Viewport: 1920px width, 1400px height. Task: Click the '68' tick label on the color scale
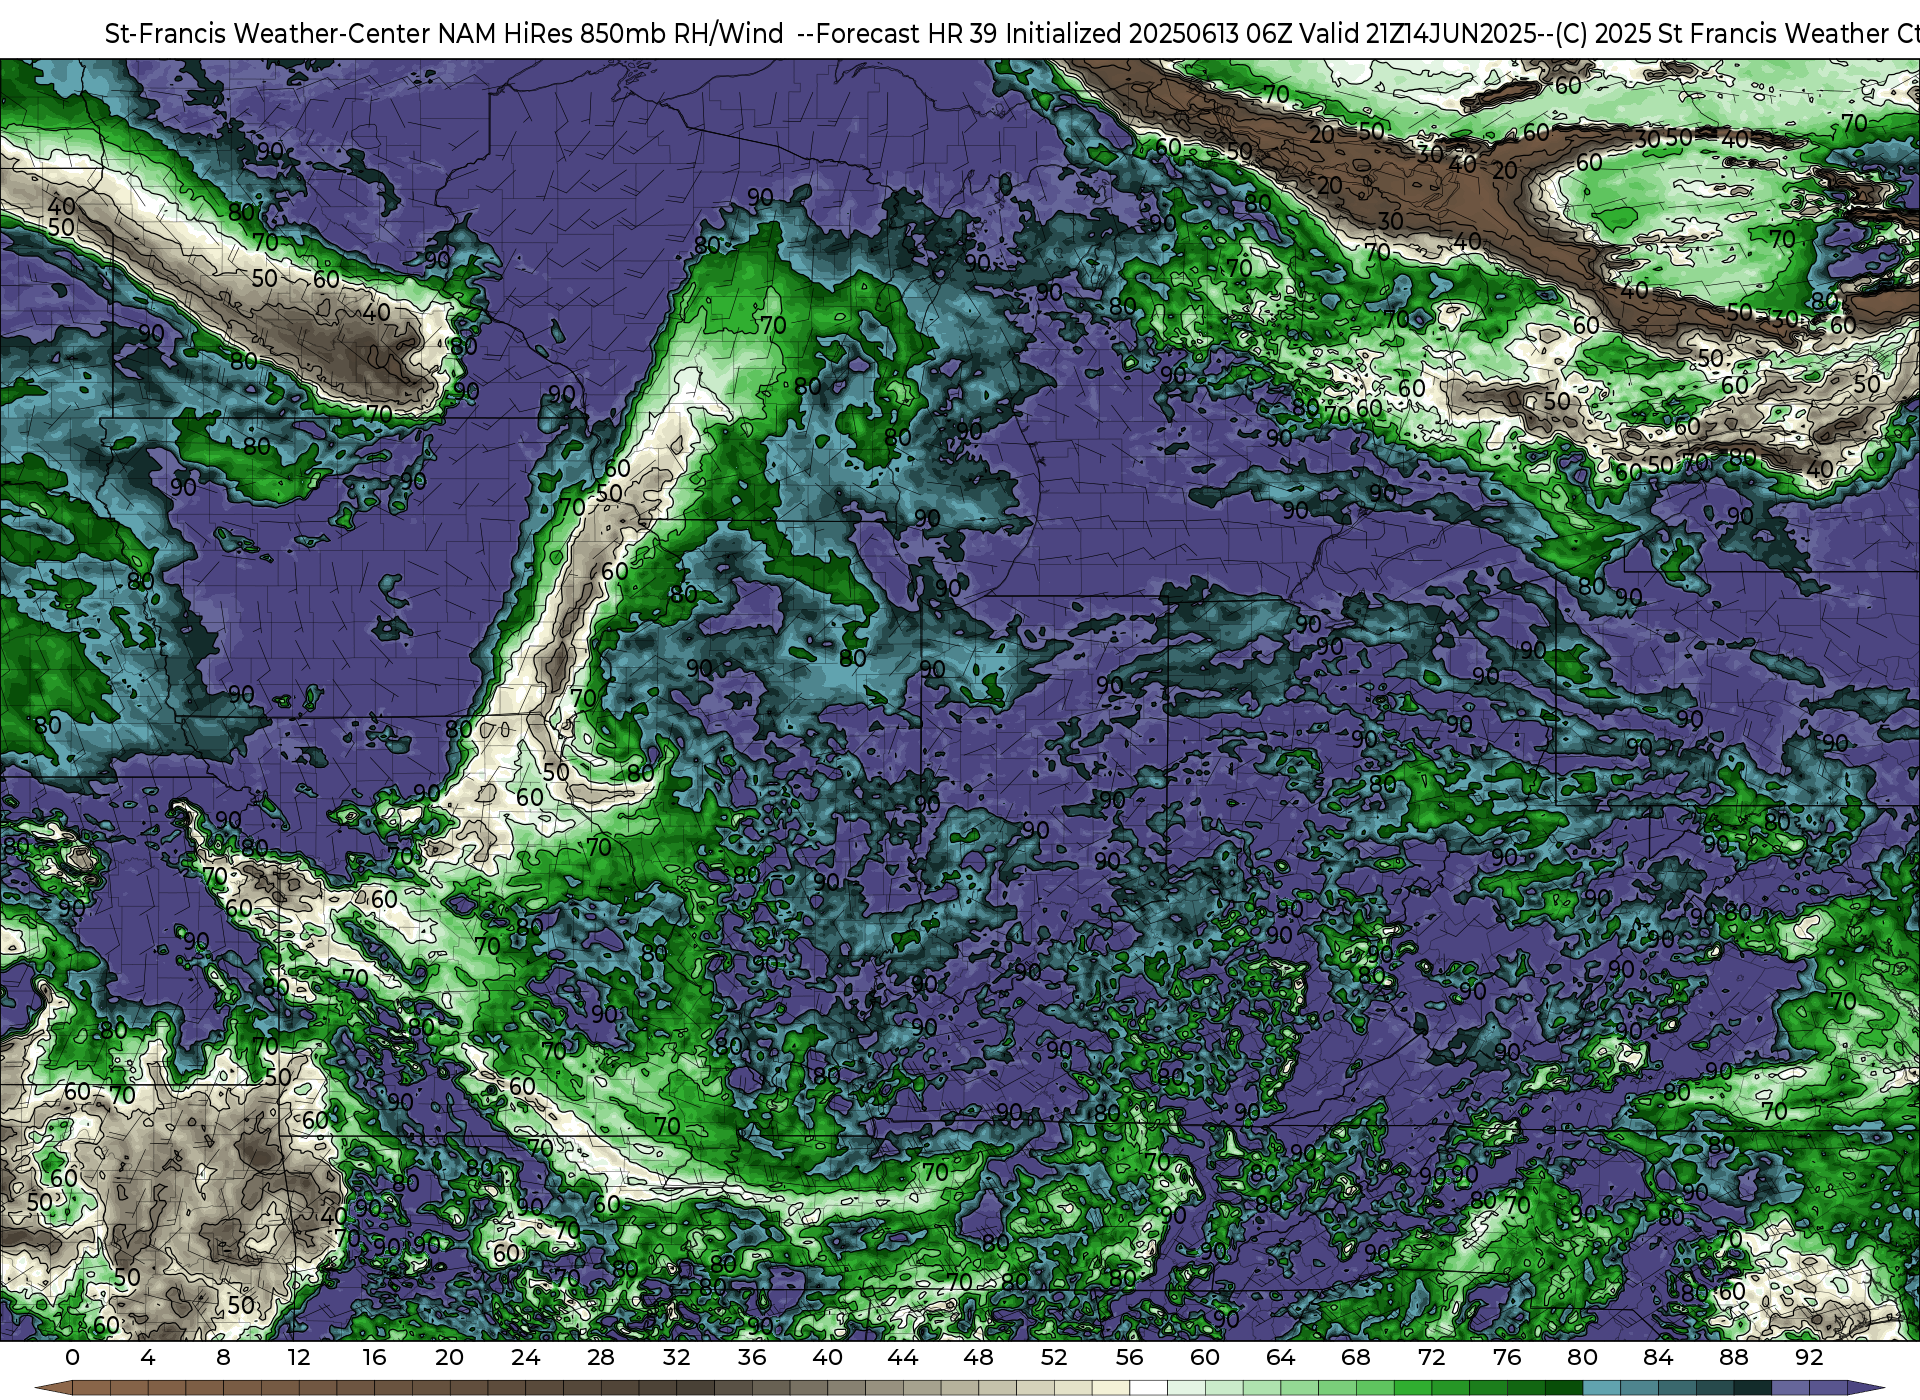pyautogui.click(x=1356, y=1357)
